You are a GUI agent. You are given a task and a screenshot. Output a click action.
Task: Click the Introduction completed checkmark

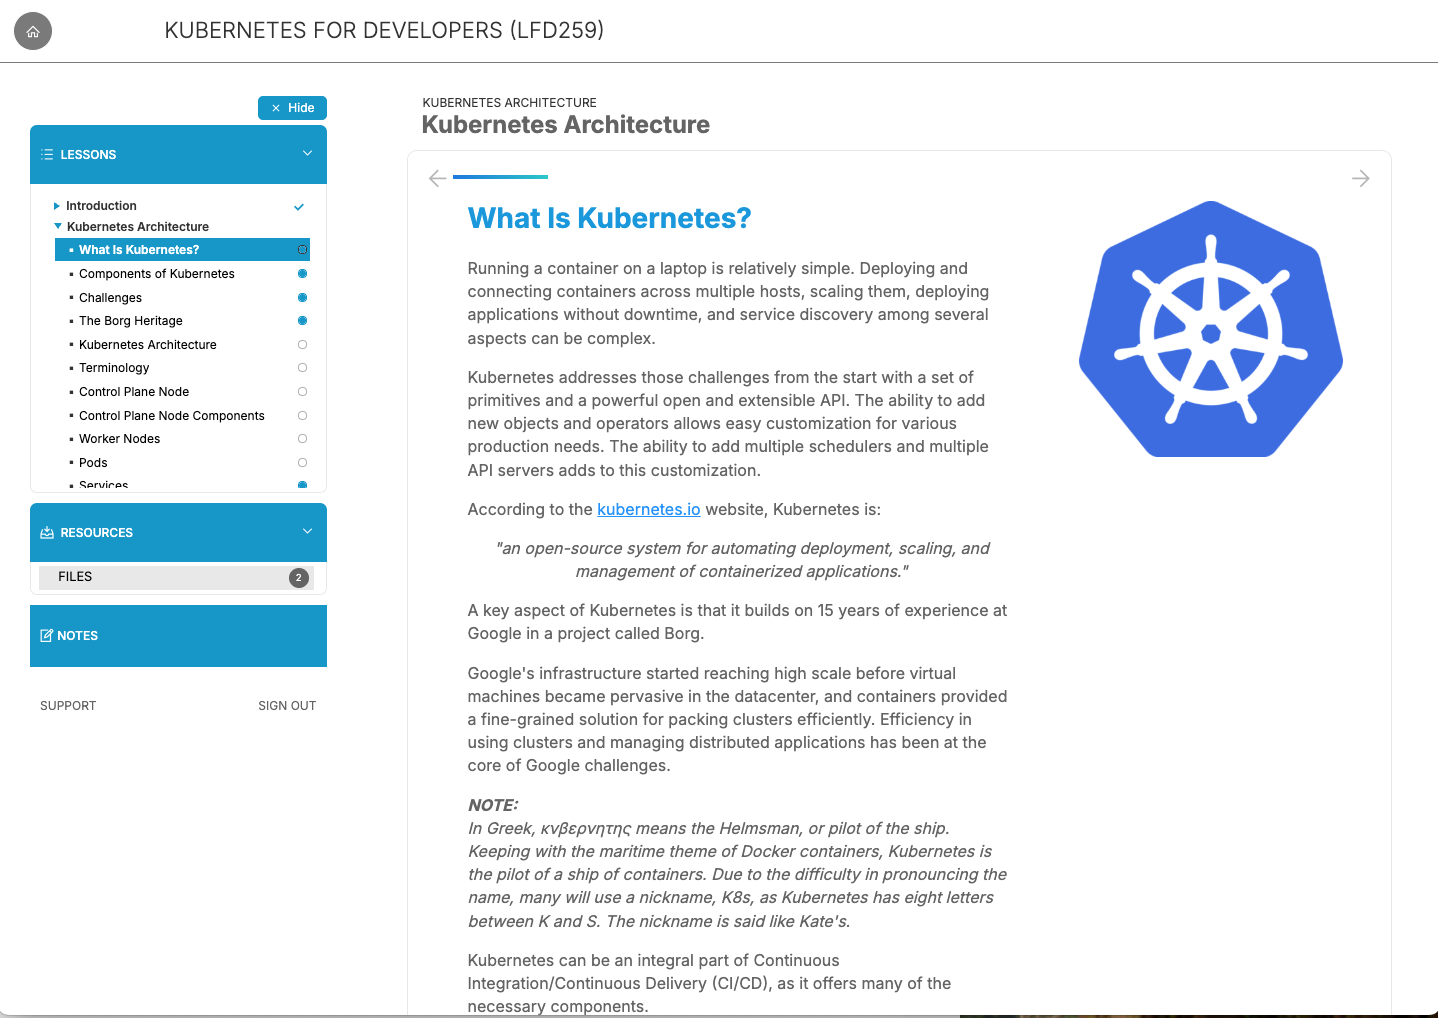(299, 207)
